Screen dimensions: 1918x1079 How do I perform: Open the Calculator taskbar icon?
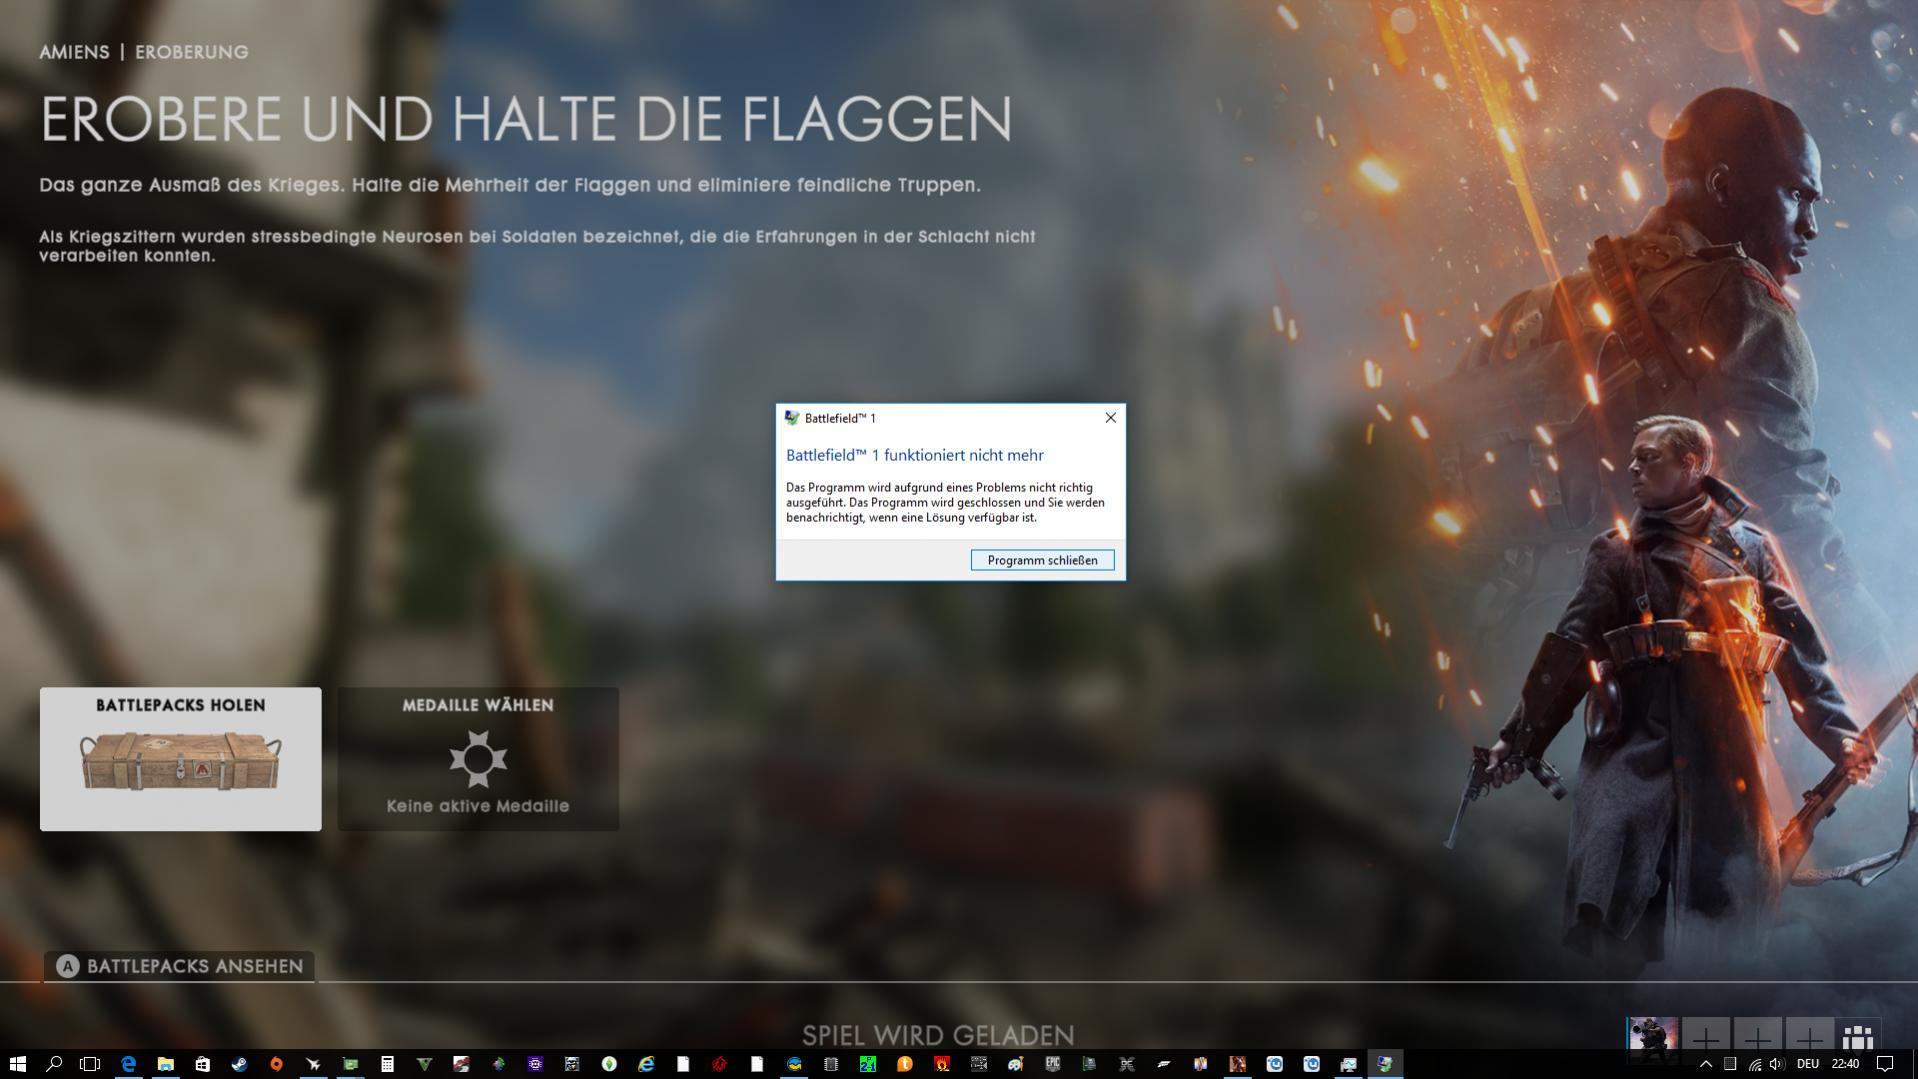point(387,1064)
